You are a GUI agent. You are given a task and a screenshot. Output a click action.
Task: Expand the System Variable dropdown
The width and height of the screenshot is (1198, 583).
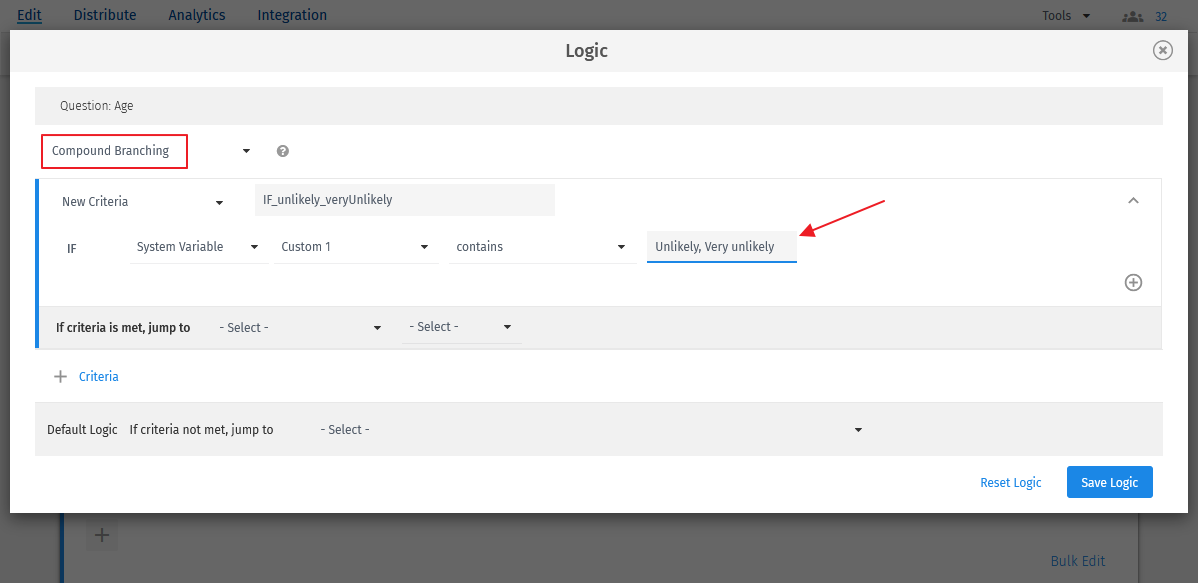(198, 247)
